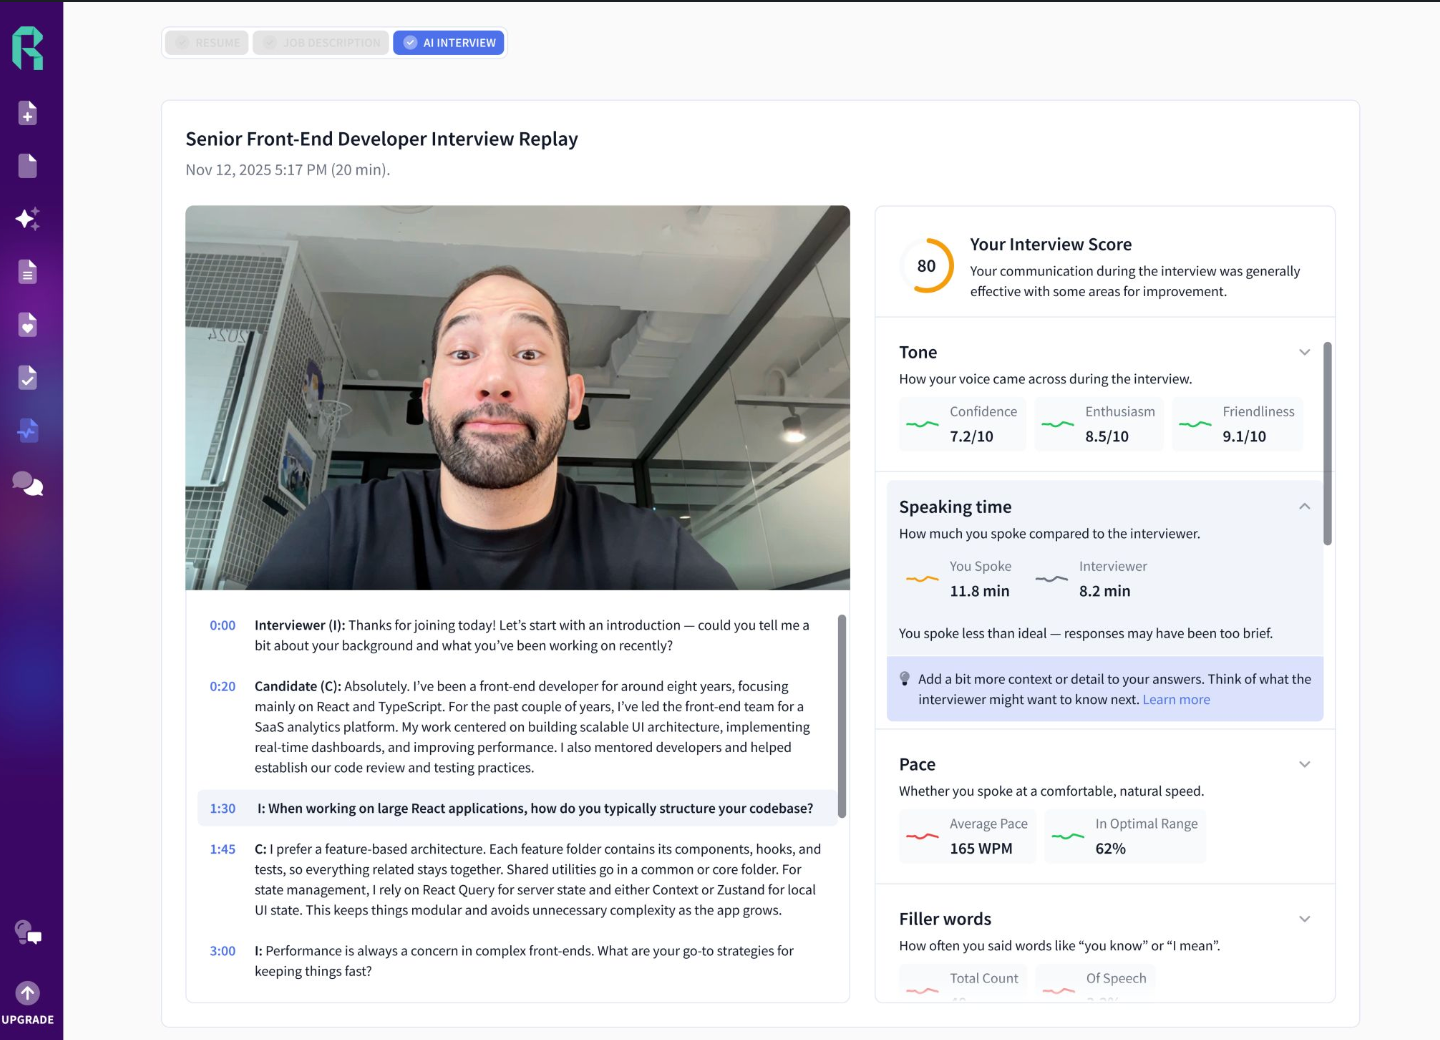
Task: Click the You Spoke 11.8 min value
Action: [980, 592]
